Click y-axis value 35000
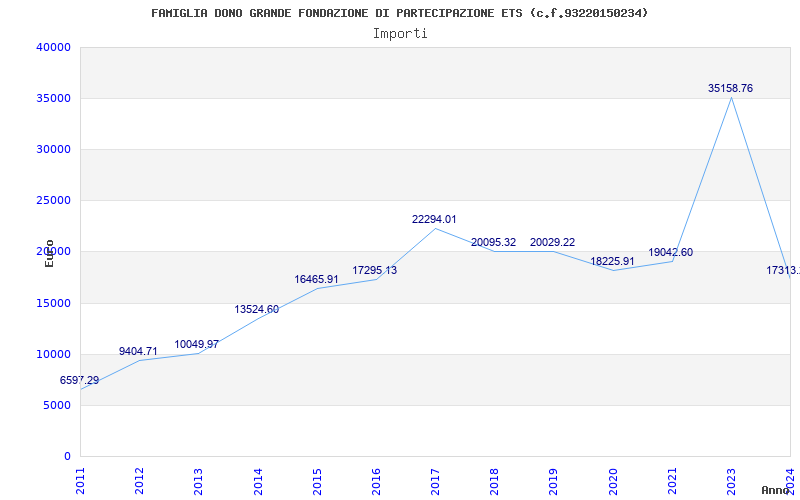800x500 pixels. [x=53, y=98]
